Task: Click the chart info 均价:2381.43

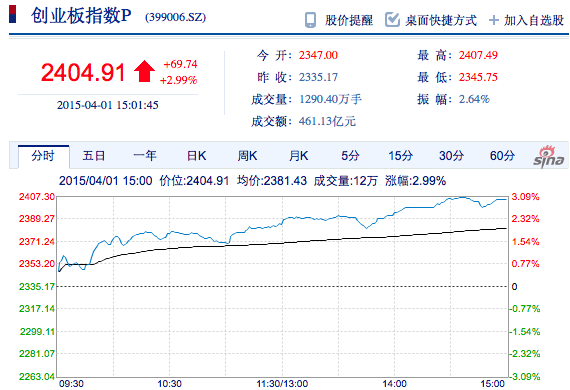Action: coord(272,181)
